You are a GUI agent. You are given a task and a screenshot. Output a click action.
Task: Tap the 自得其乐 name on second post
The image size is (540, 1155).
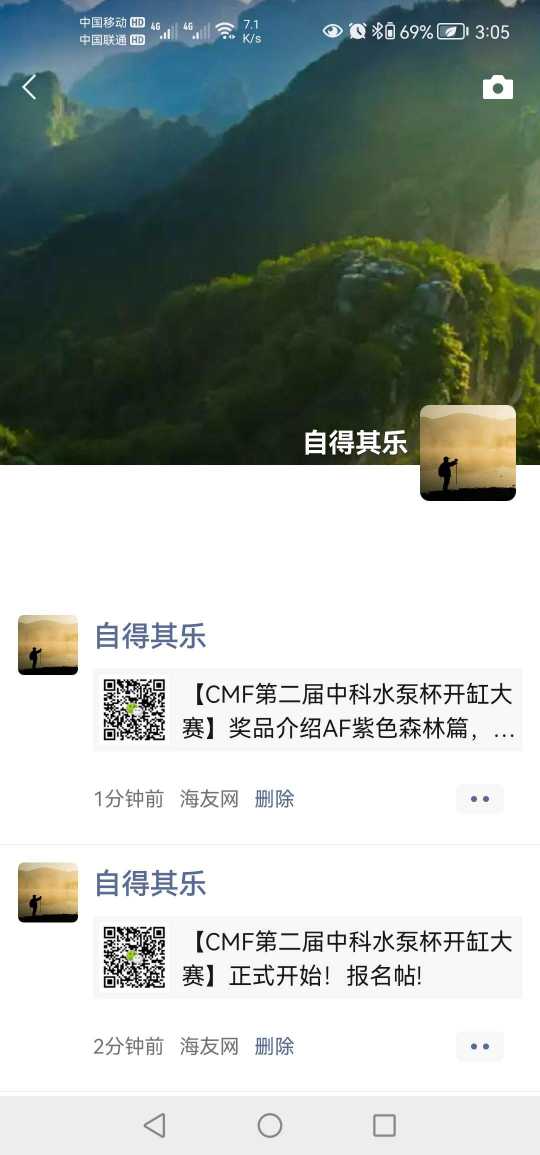point(150,883)
